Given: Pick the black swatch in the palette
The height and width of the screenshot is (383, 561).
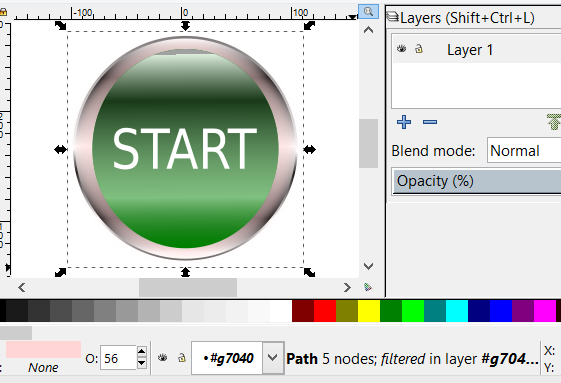Looking at the screenshot, I should pyautogui.click(x=3, y=311).
